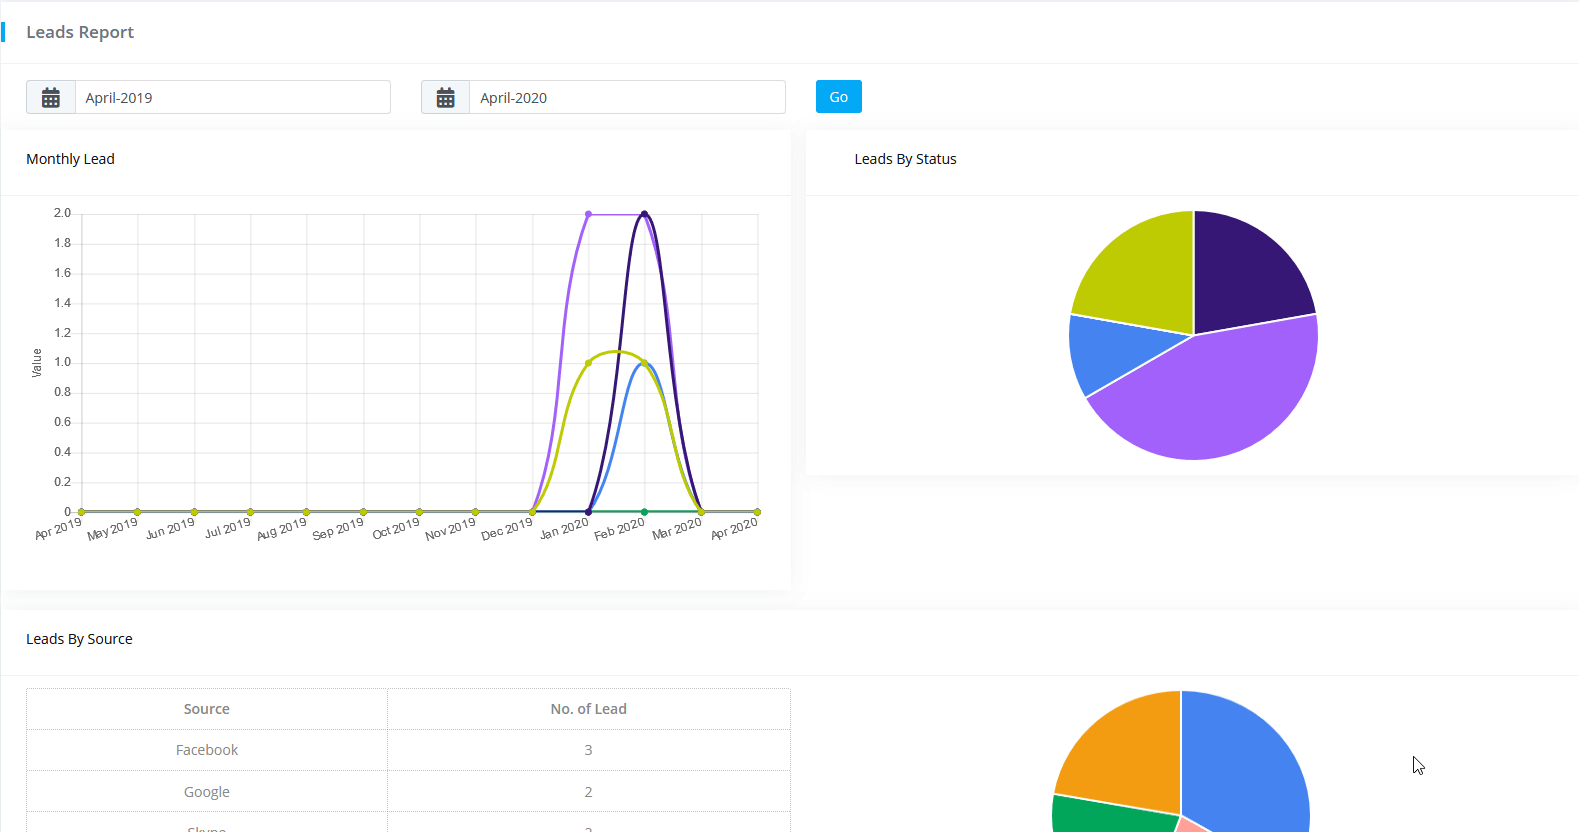1579x832 pixels.
Task: Click the end date calendar icon
Action: click(x=446, y=98)
